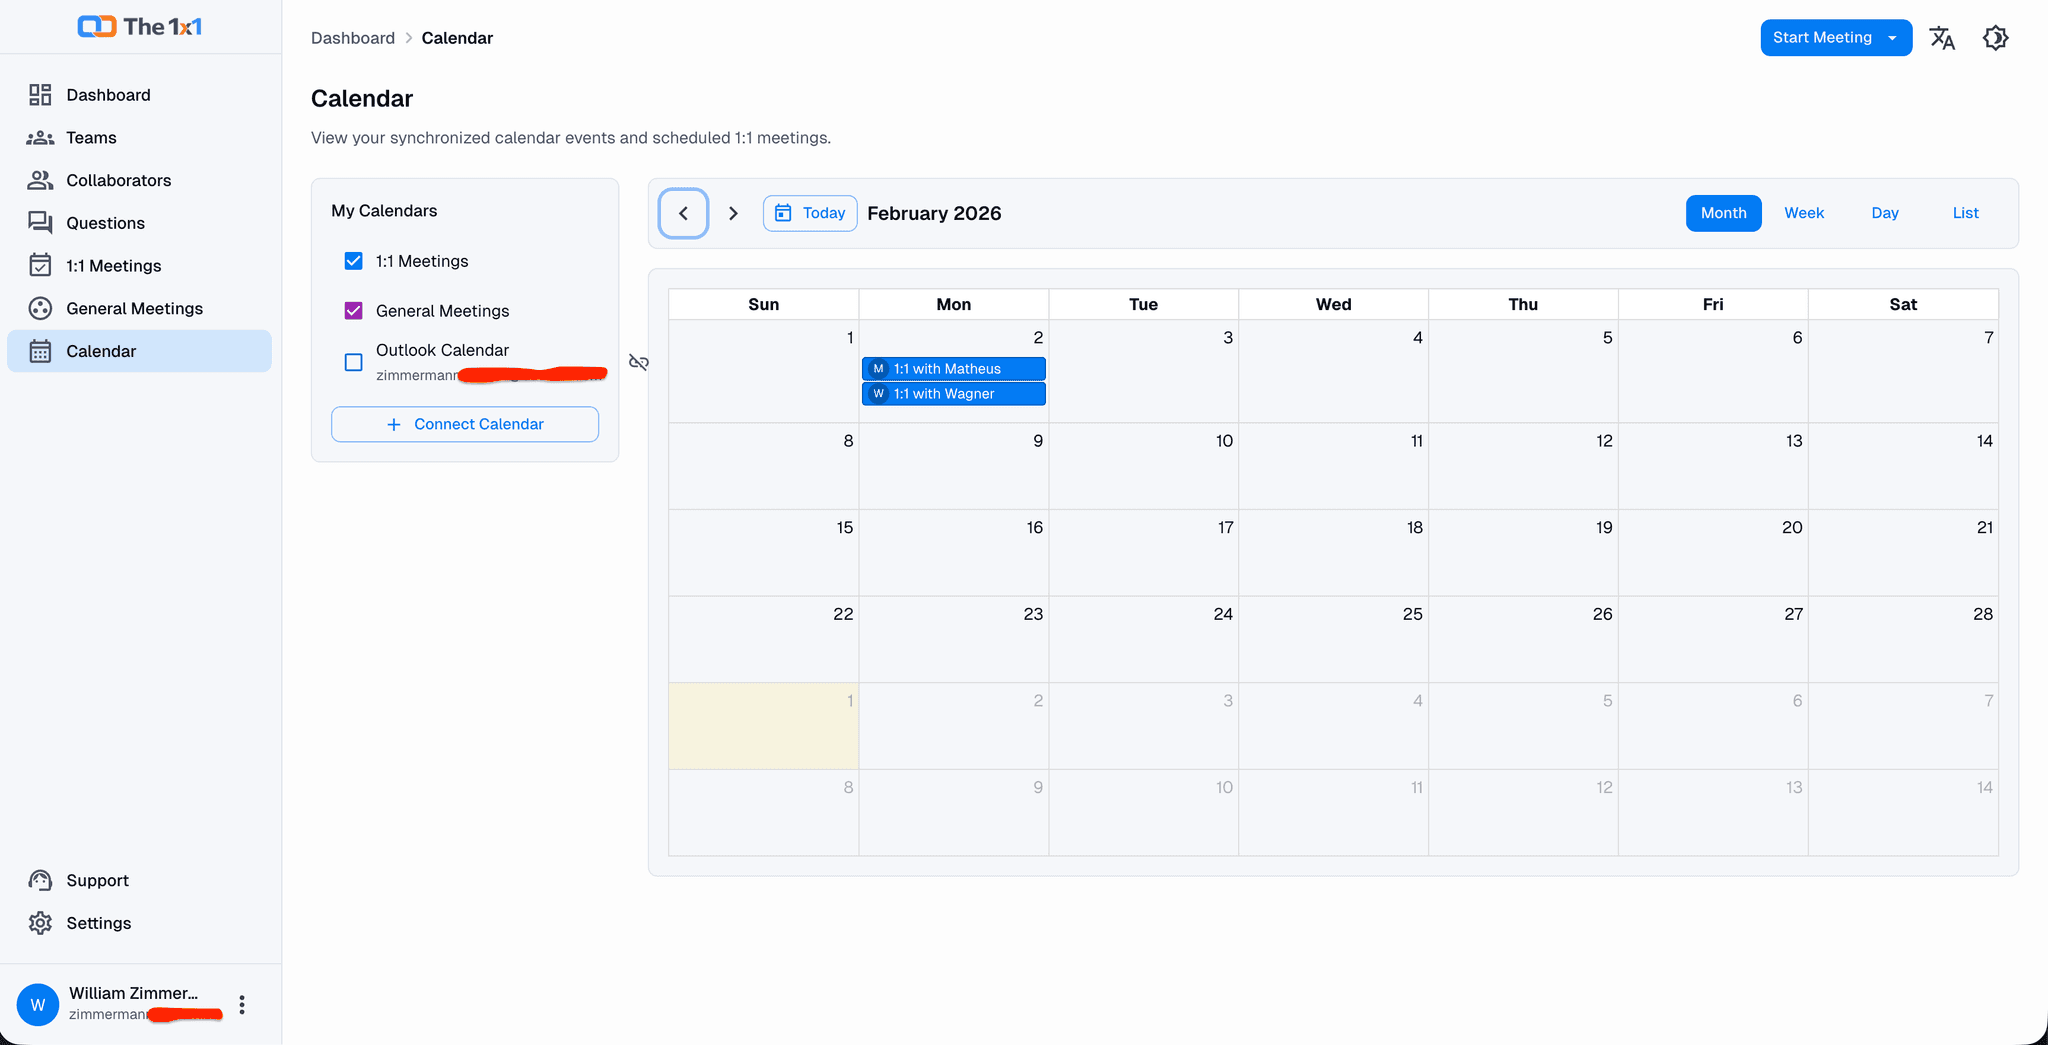Click the broken-link sync icon near calendars
This screenshot has height=1045, width=2048.
point(639,362)
